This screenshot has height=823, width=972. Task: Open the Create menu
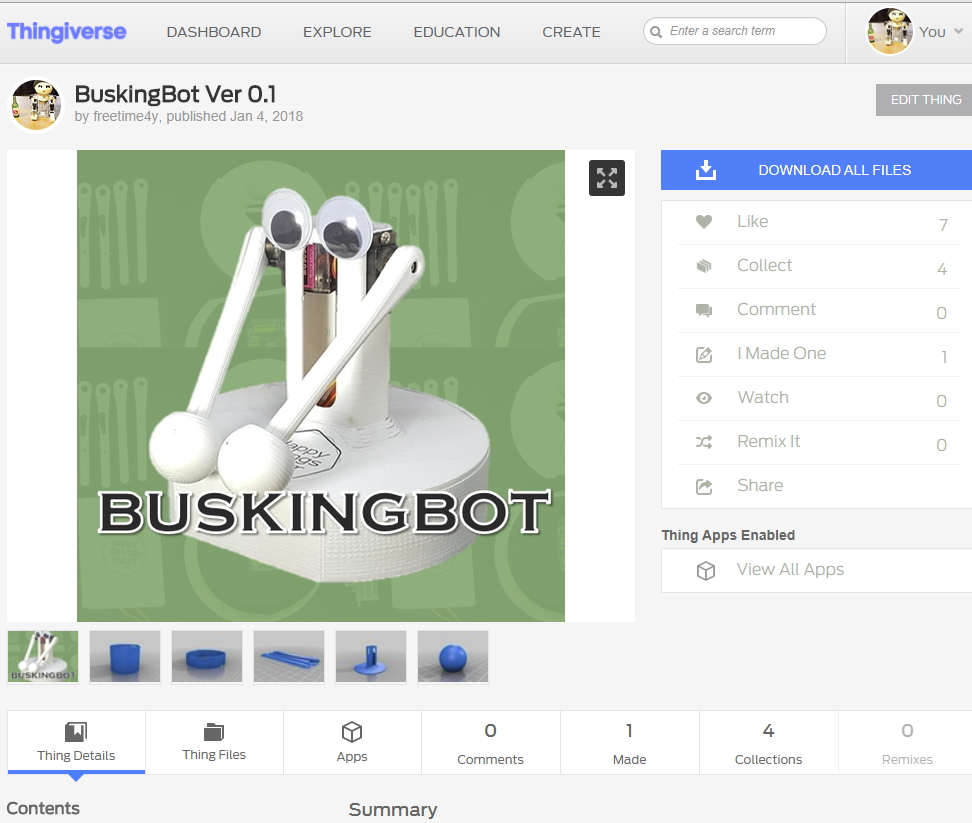coord(572,32)
